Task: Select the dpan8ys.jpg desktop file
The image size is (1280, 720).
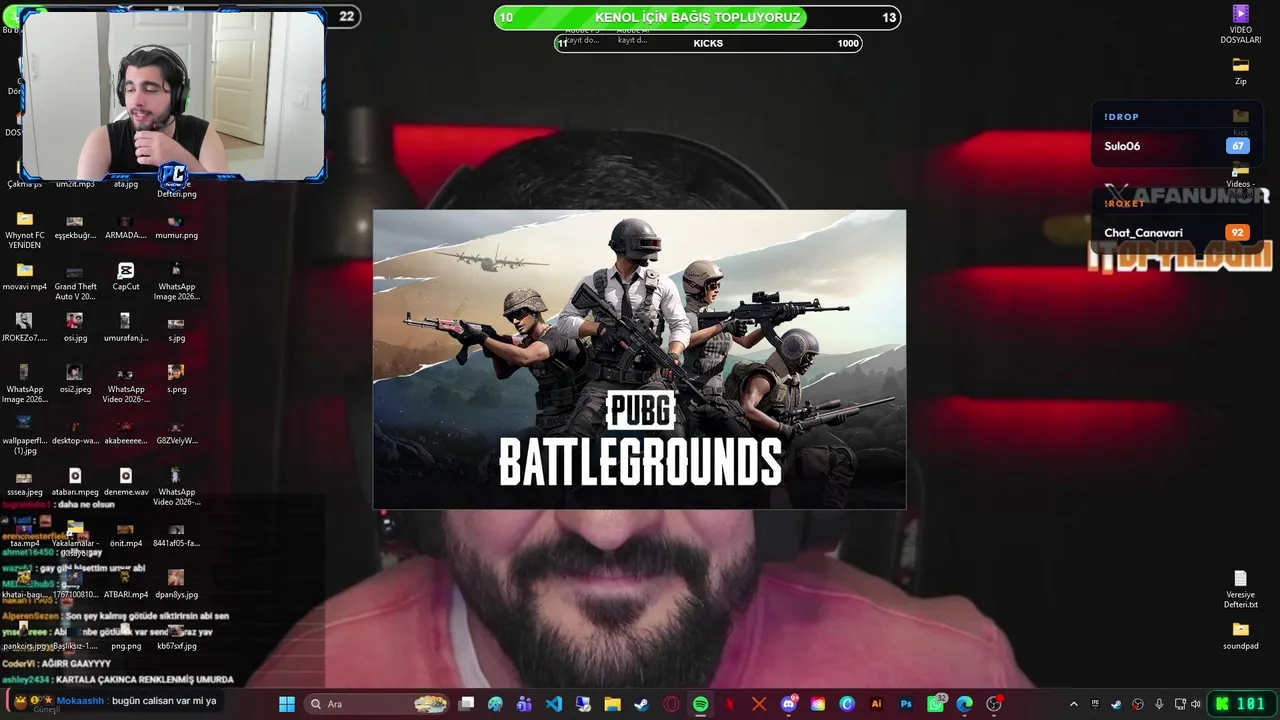Action: pyautogui.click(x=176, y=584)
